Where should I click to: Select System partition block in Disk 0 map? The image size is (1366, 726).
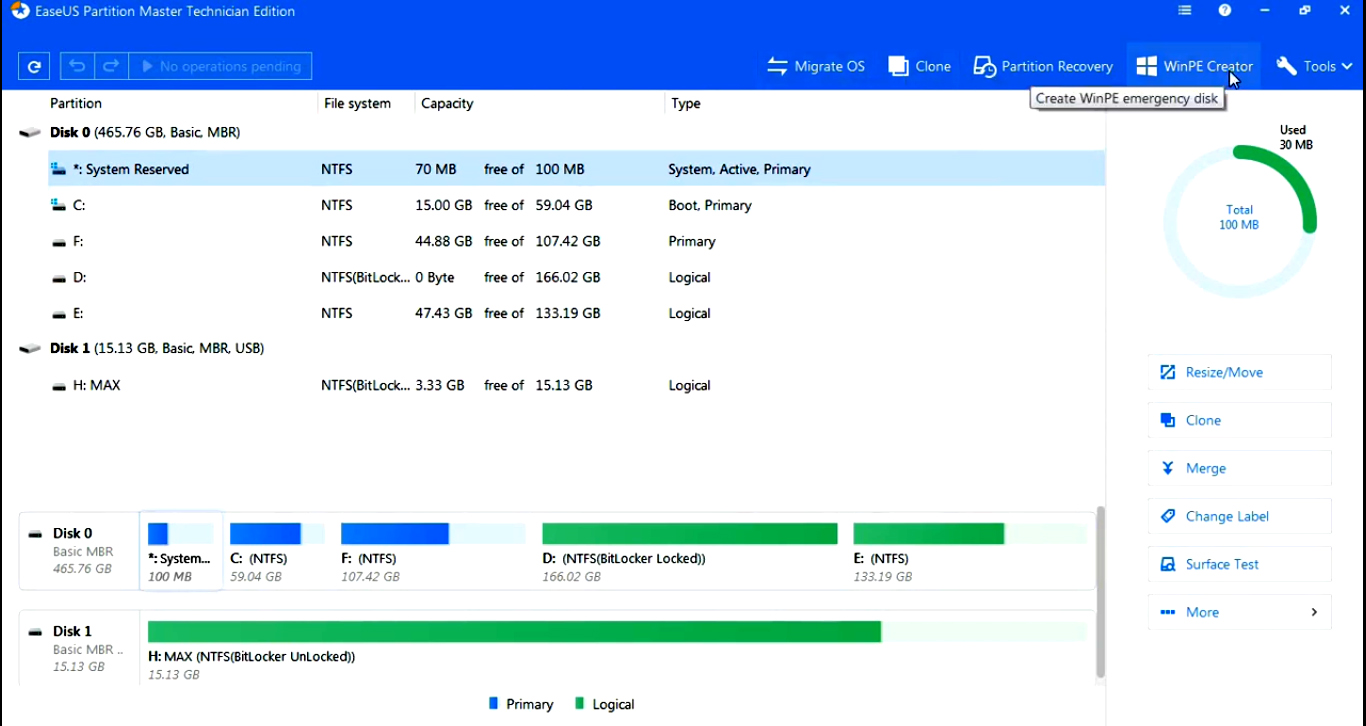click(x=181, y=550)
